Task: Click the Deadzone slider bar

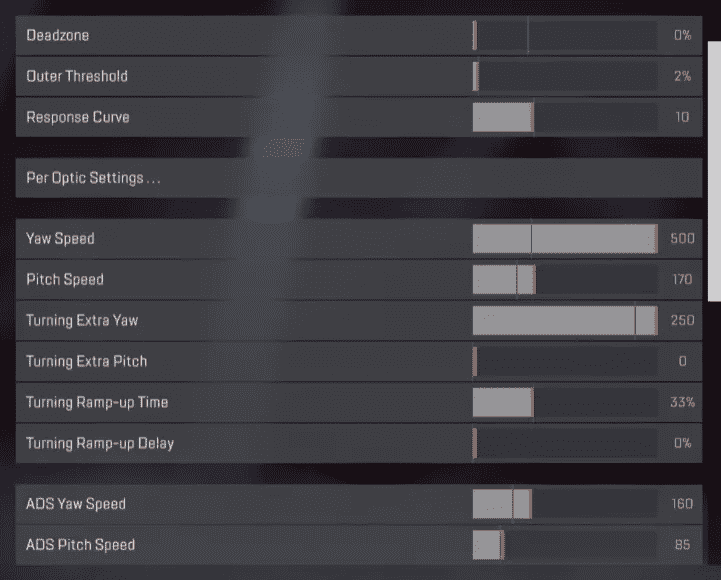Action: coord(565,35)
